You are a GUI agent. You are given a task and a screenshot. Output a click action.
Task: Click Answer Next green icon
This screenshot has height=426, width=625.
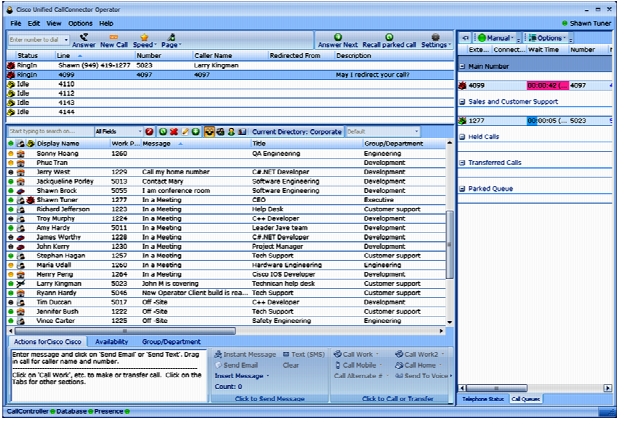[x=338, y=37]
